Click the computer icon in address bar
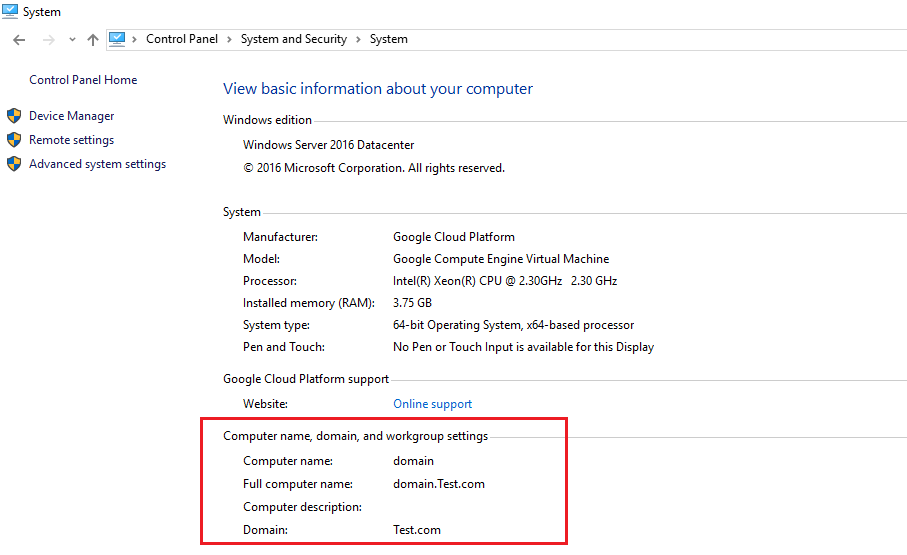The height and width of the screenshot is (555, 907). pos(117,39)
